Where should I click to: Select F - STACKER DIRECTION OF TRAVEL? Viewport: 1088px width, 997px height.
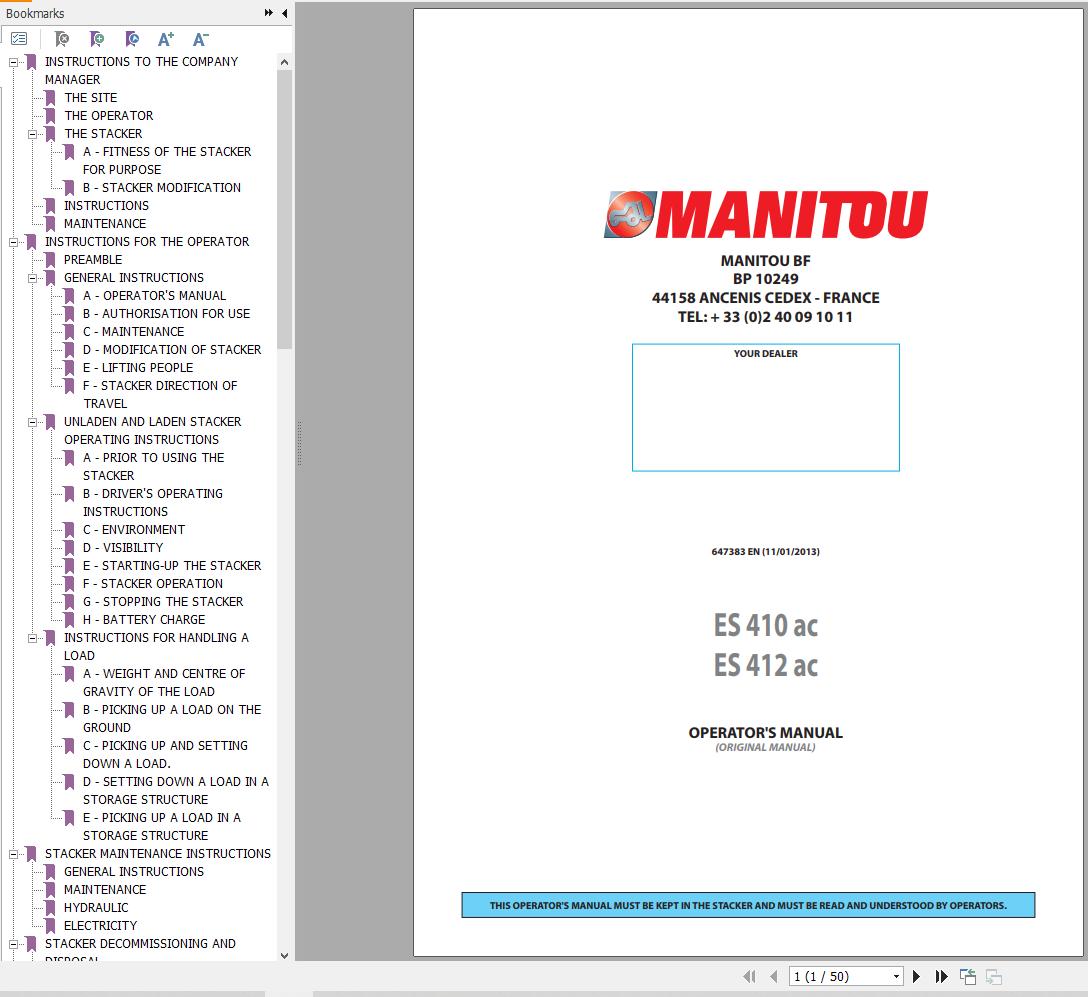coord(160,394)
